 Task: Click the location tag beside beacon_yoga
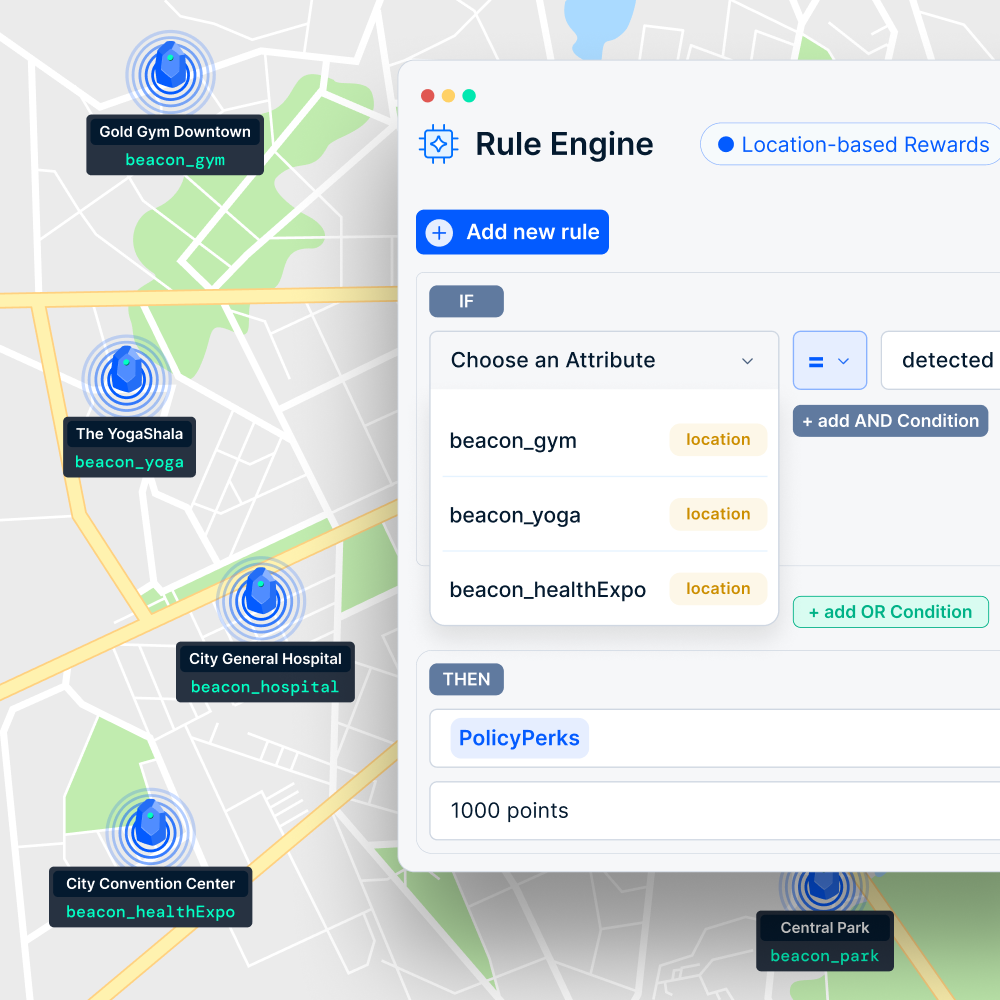coord(718,514)
